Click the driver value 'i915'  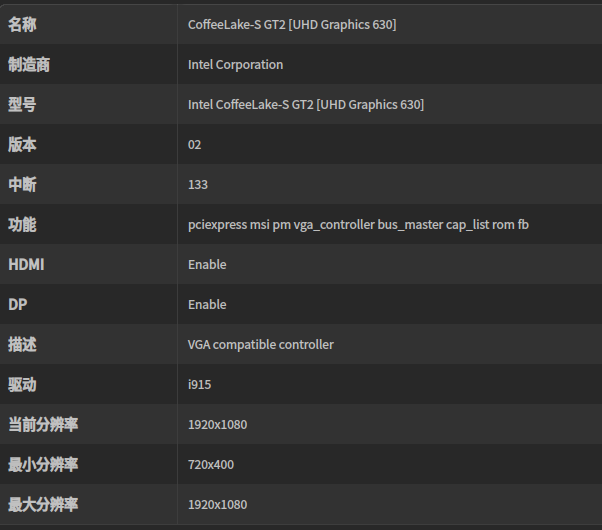(x=199, y=384)
